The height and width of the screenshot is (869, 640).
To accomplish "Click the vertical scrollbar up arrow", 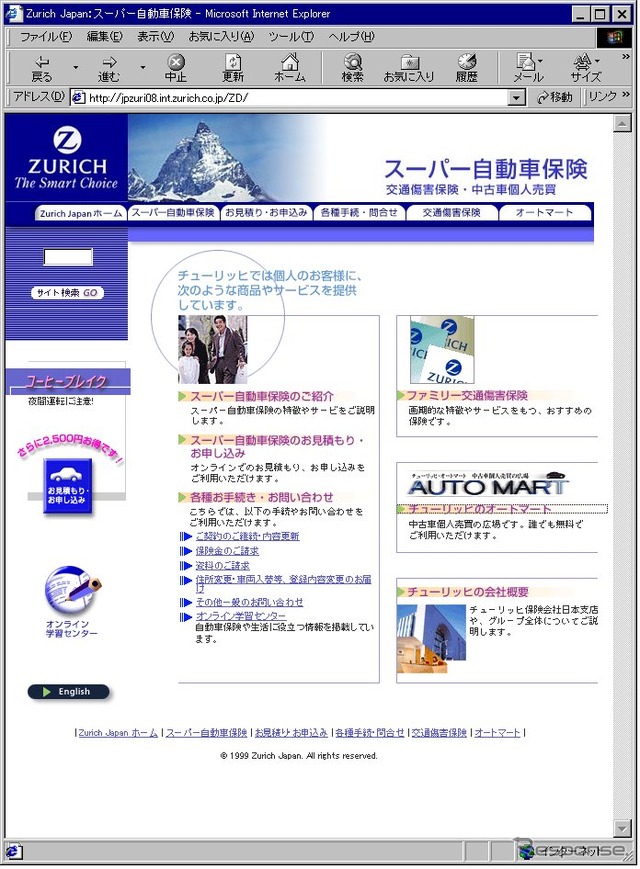I will coord(622,123).
